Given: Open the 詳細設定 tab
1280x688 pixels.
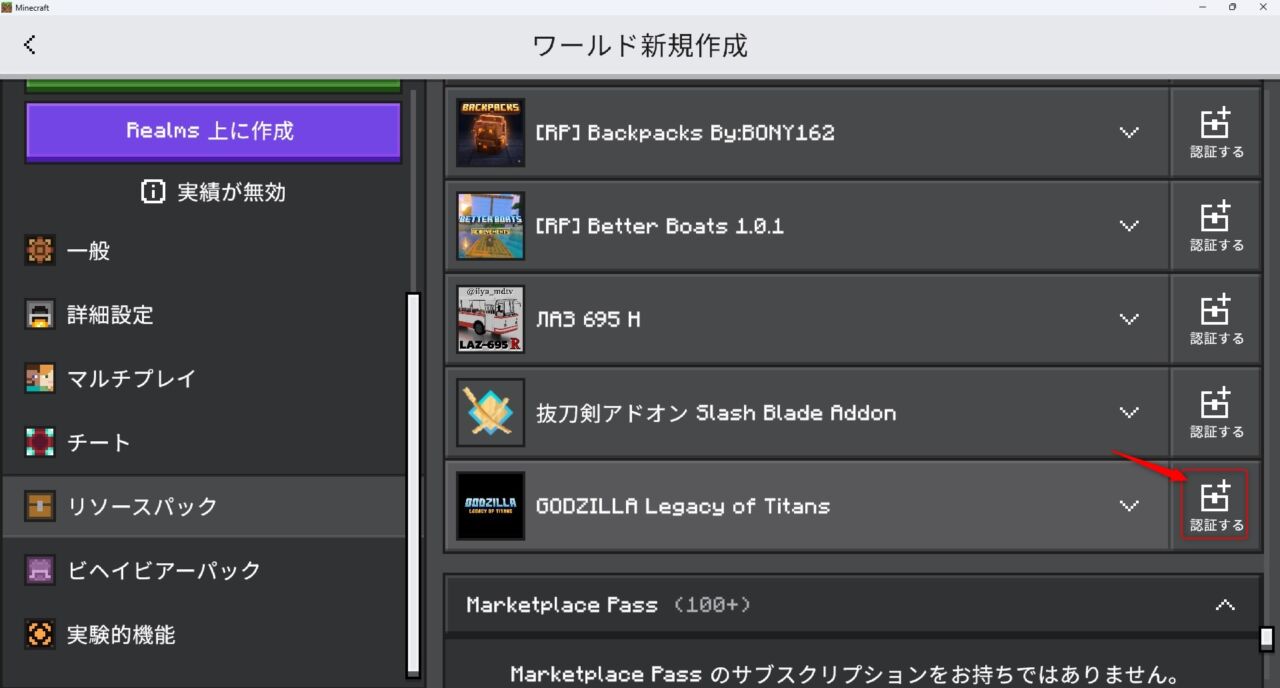Looking at the screenshot, I should point(203,315).
